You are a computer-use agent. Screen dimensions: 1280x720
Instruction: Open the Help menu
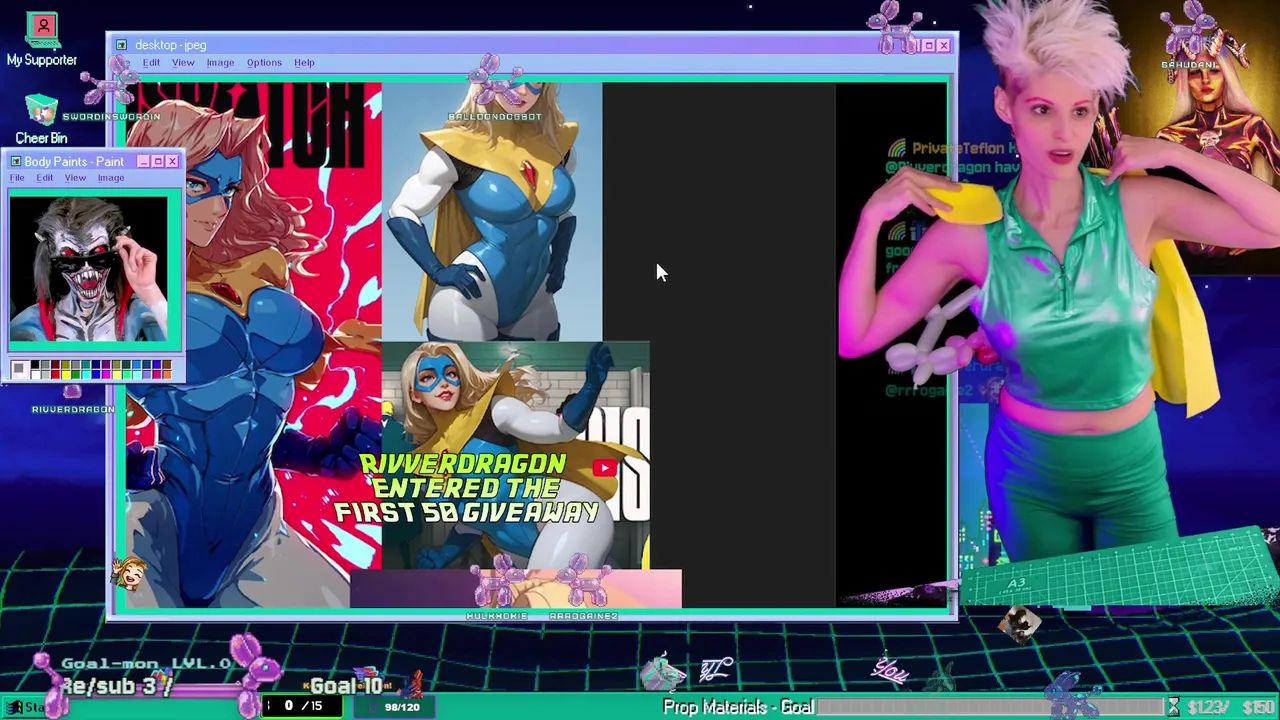(x=304, y=63)
